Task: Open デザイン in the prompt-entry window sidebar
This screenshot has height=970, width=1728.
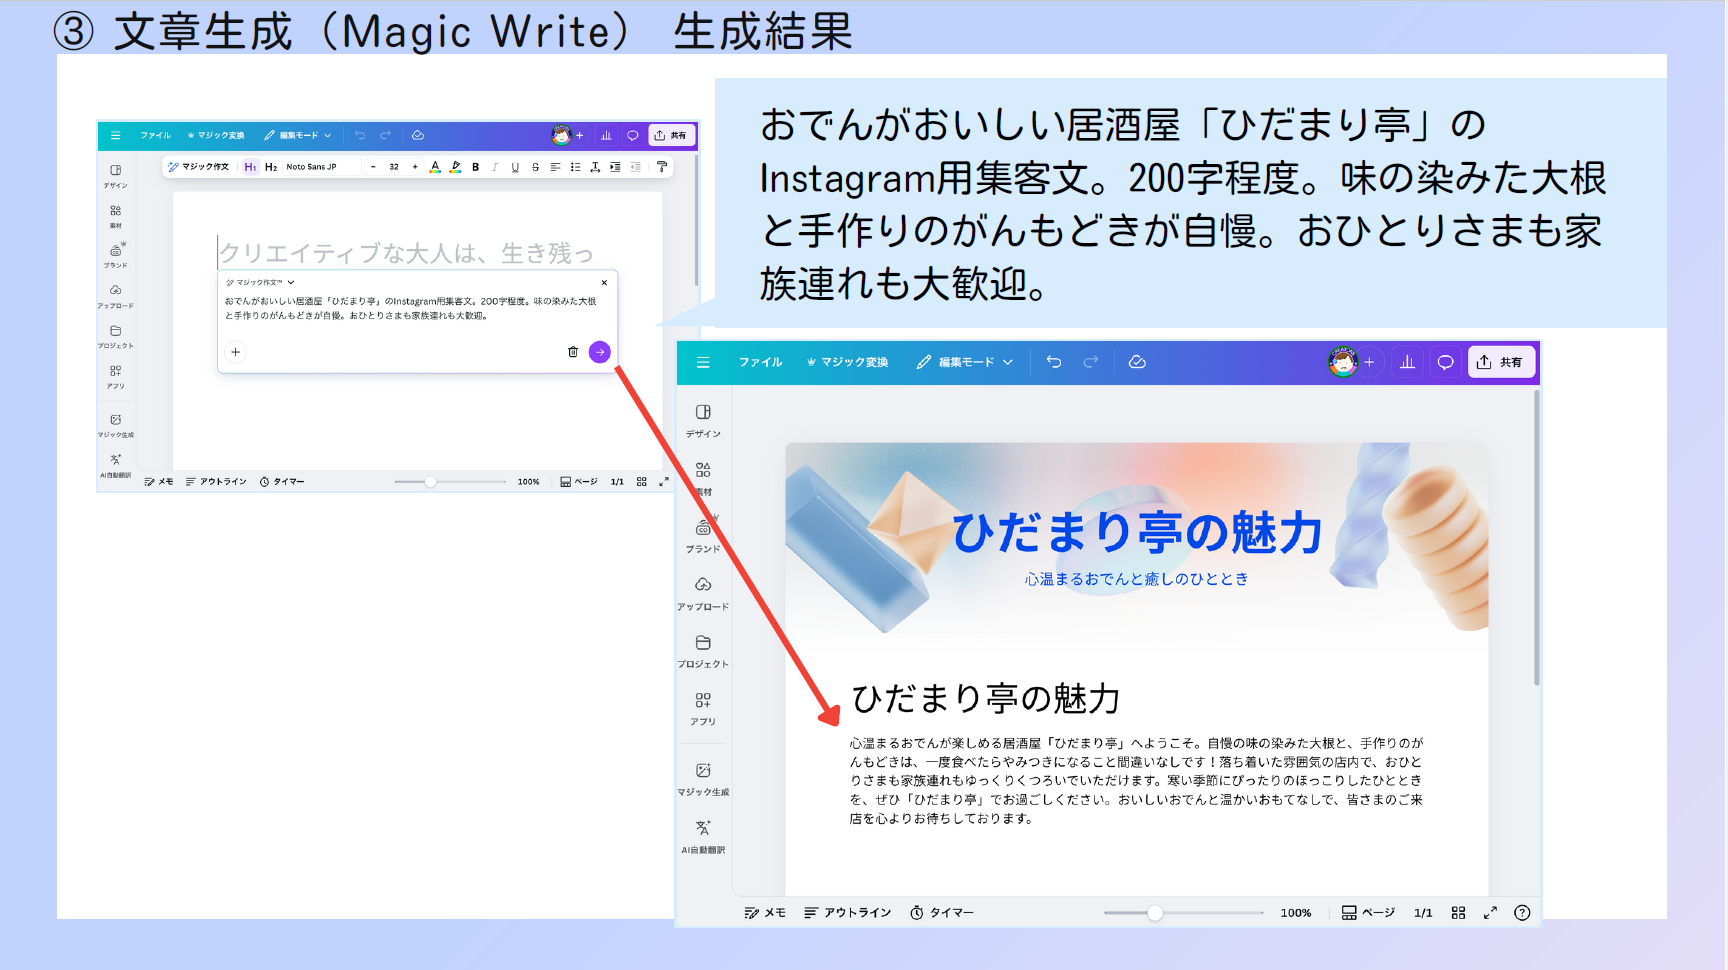Action: [x=116, y=175]
